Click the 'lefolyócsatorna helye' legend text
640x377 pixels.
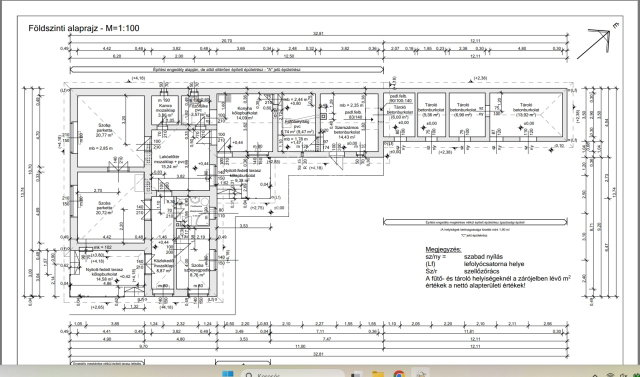(x=494, y=264)
